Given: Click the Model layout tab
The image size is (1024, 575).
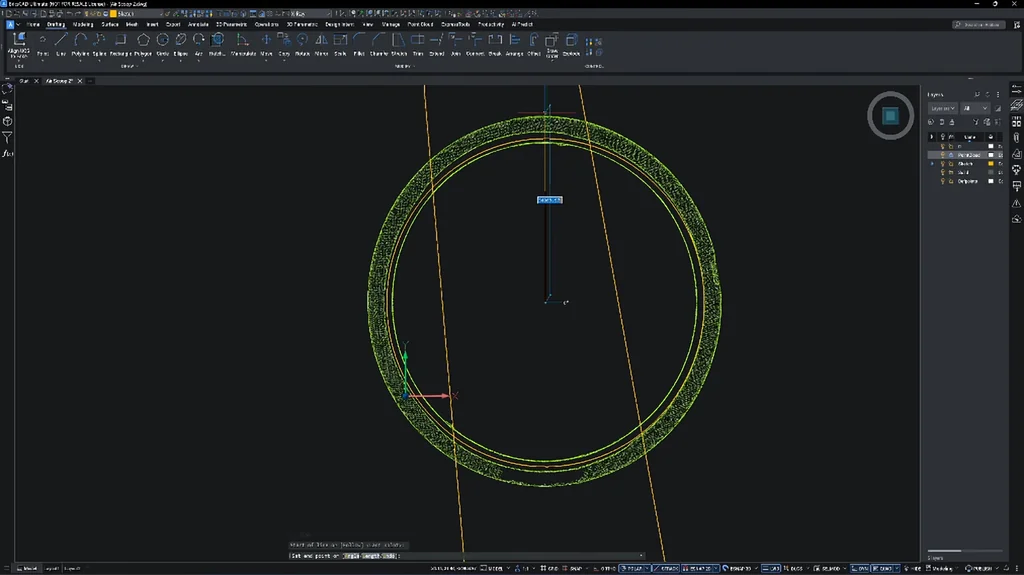Looking at the screenshot, I should coord(27,568).
